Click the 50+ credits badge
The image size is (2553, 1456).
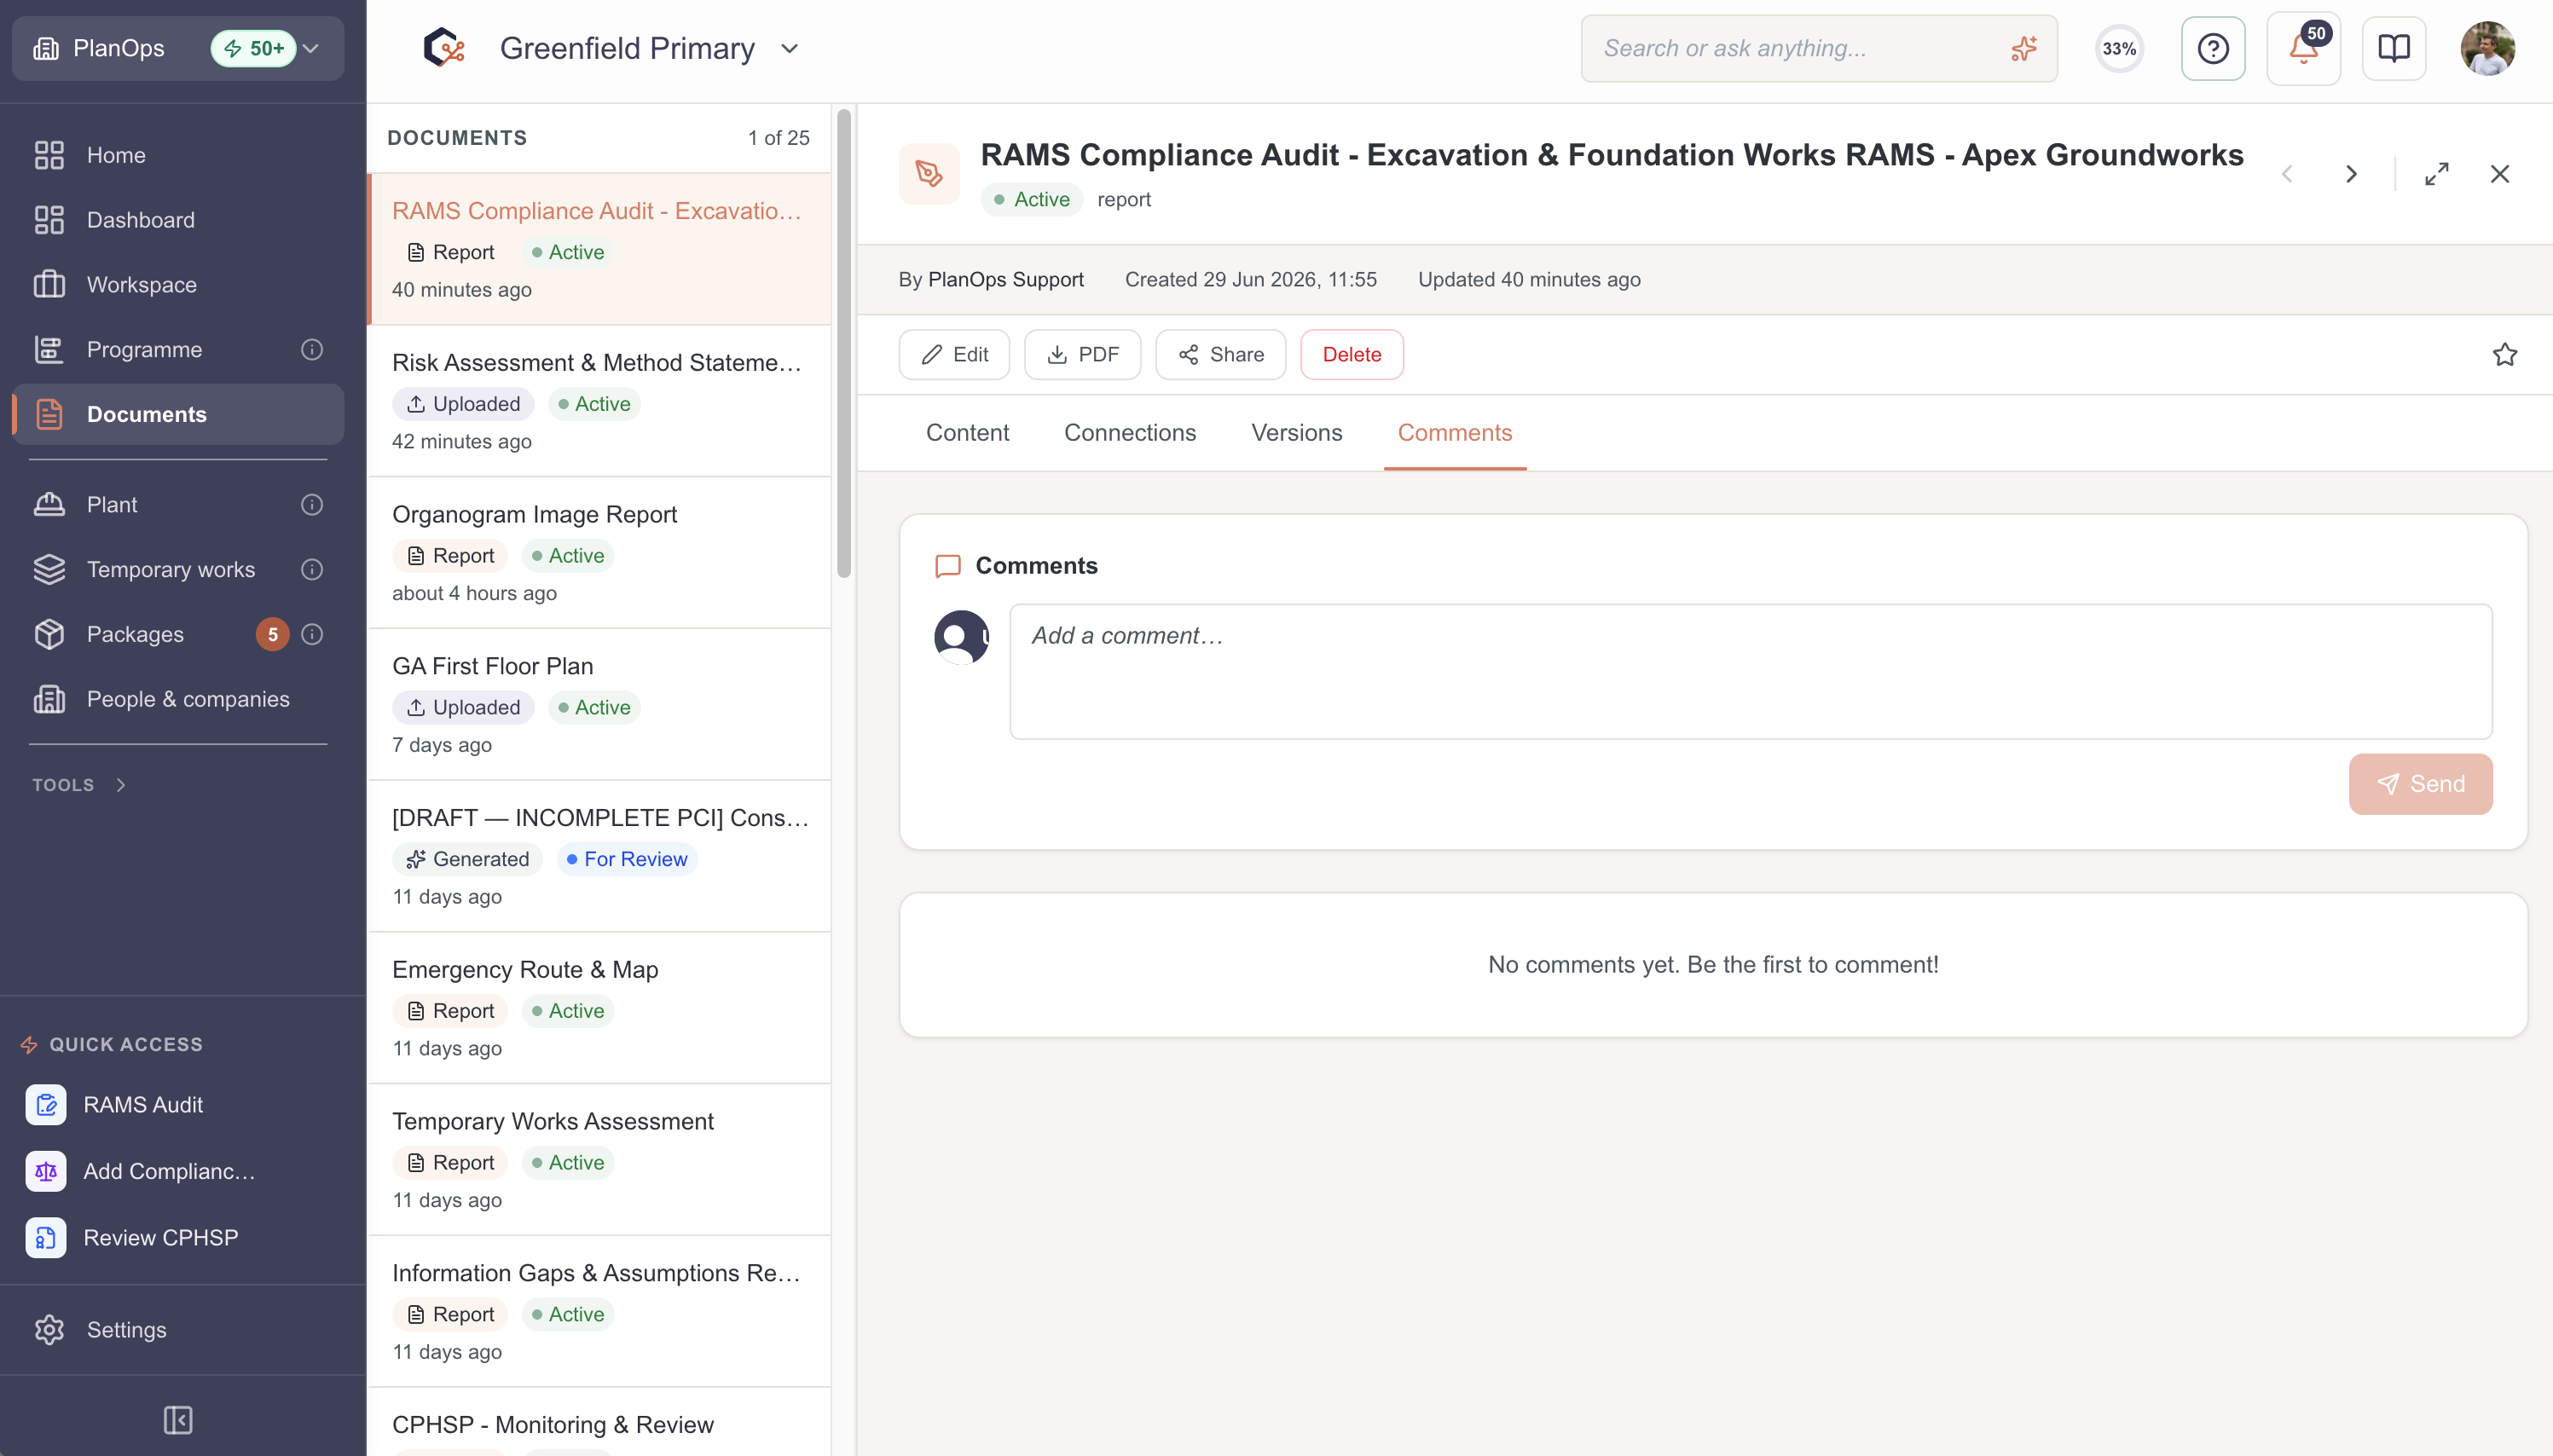(x=253, y=48)
